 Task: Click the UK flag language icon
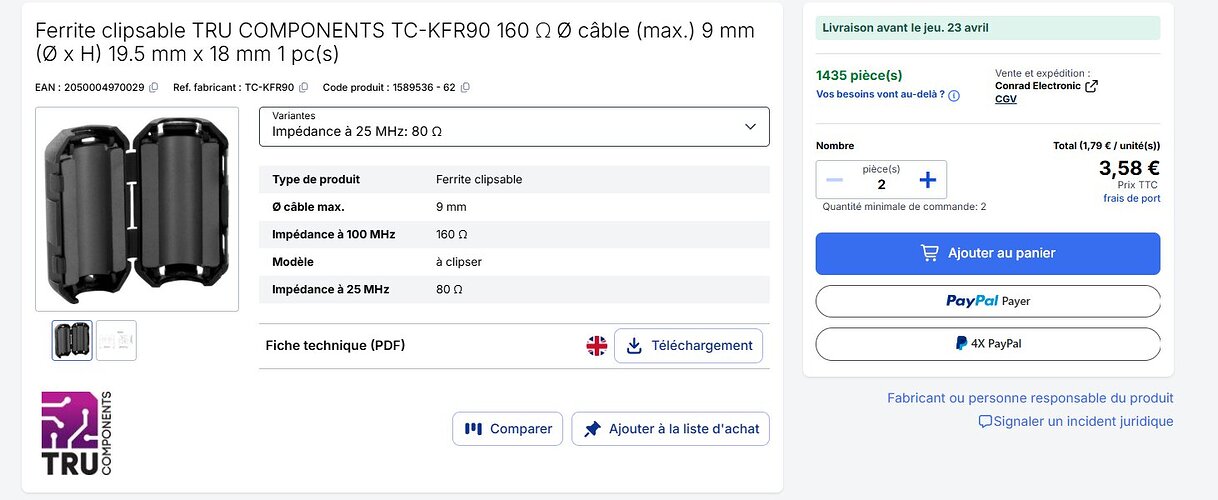coord(597,346)
